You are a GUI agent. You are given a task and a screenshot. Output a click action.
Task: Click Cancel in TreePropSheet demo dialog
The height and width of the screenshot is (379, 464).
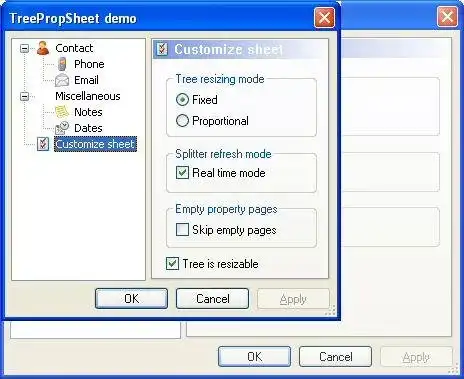[x=212, y=299]
